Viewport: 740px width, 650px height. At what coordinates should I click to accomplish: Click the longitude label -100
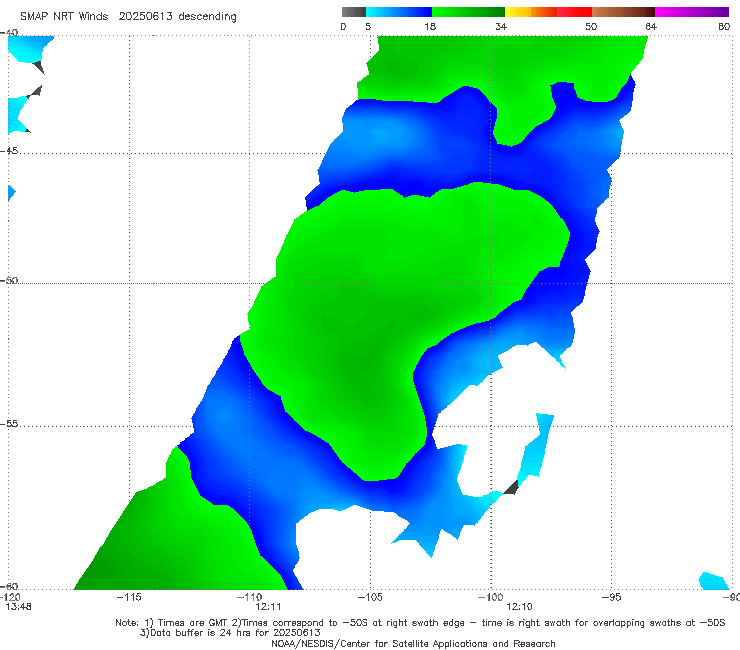[490, 597]
